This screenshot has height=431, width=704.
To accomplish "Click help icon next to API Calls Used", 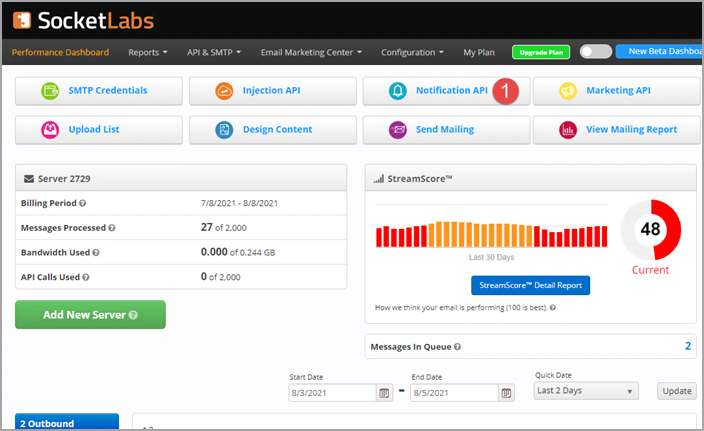I will (x=86, y=277).
